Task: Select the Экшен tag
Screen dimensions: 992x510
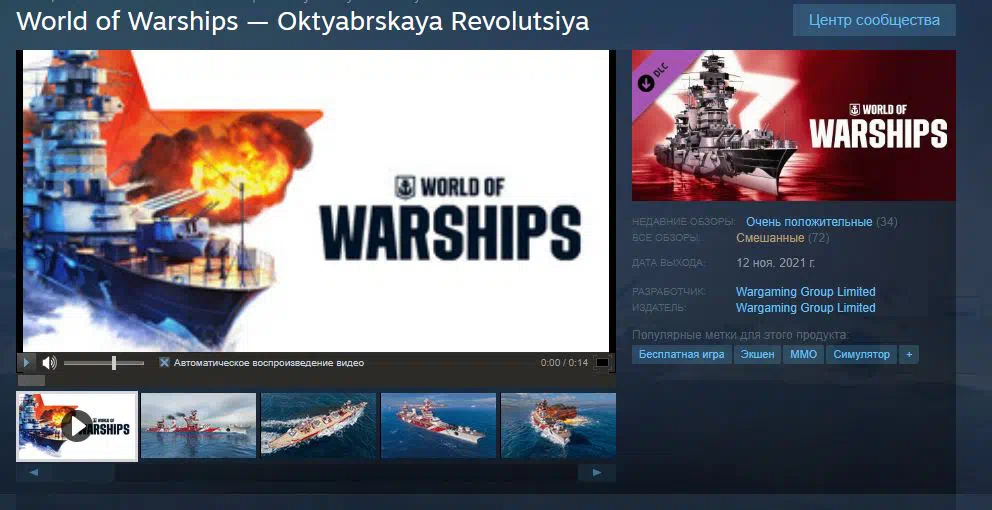Action: pyautogui.click(x=757, y=354)
